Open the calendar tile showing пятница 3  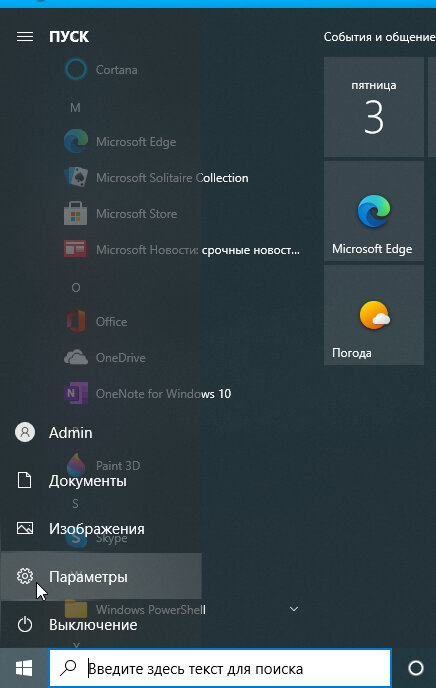[x=374, y=107]
